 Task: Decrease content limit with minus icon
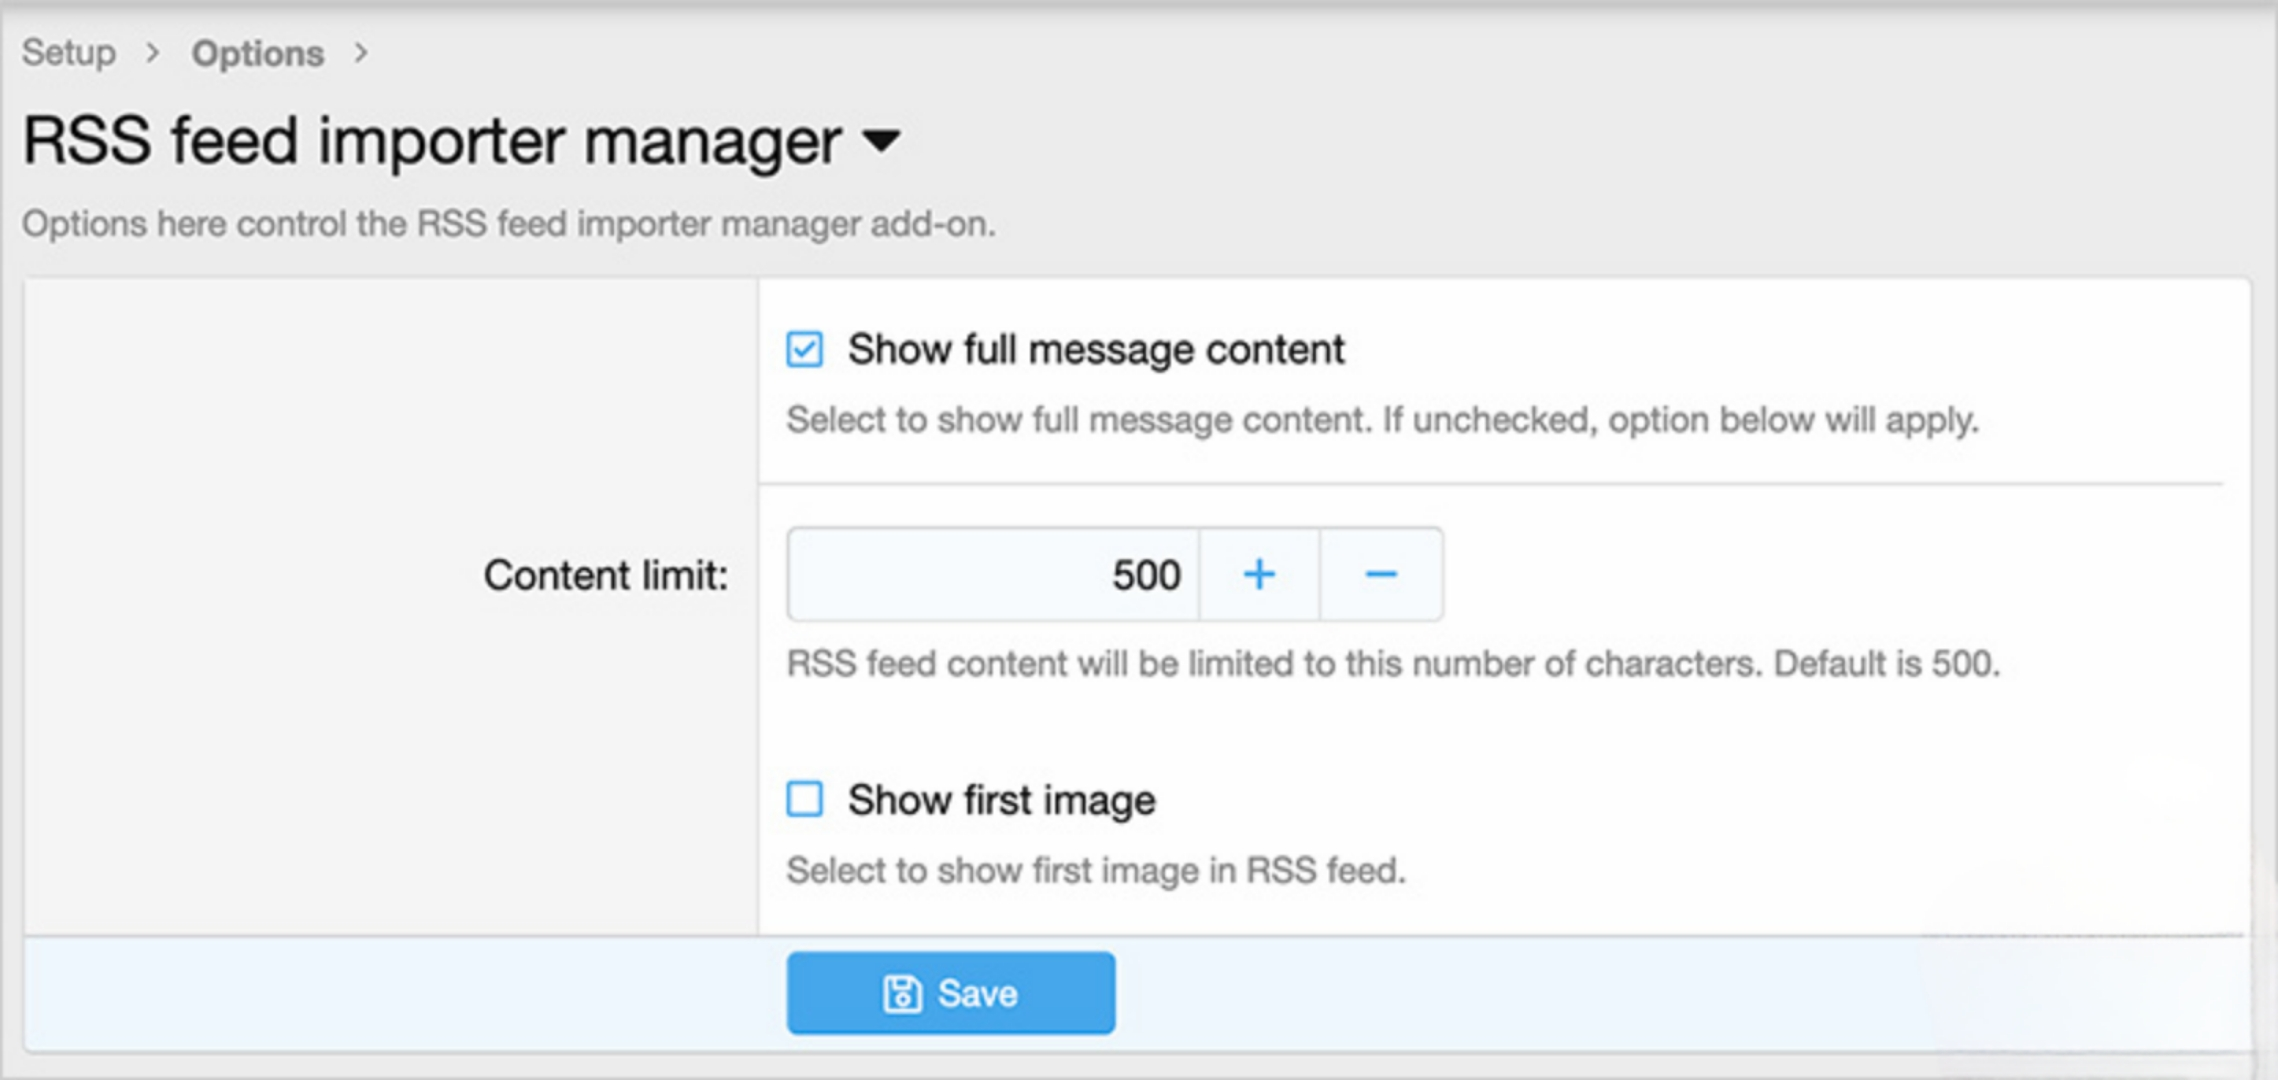tap(1380, 575)
